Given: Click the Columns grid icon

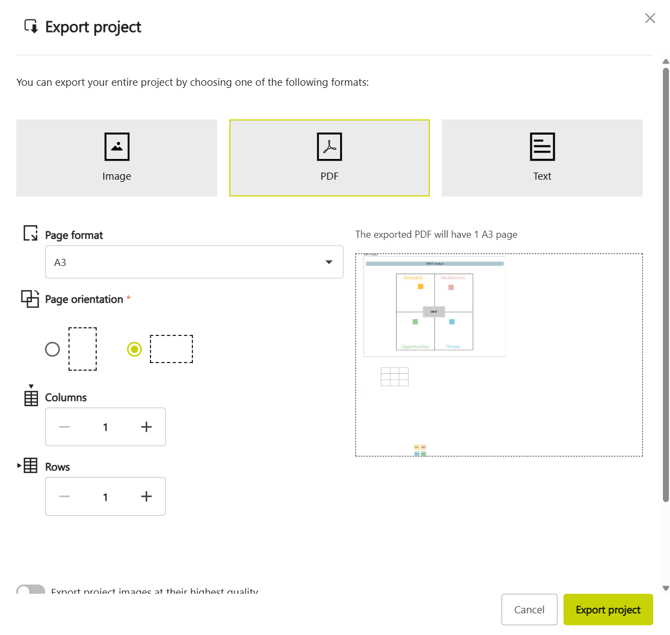Looking at the screenshot, I should (x=31, y=397).
